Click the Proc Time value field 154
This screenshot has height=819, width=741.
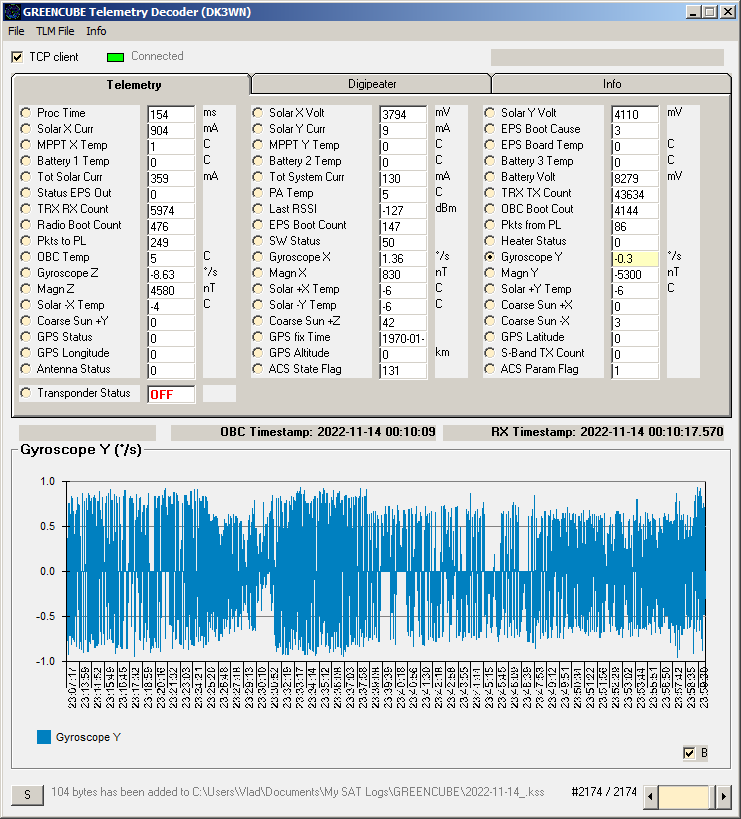(x=171, y=114)
